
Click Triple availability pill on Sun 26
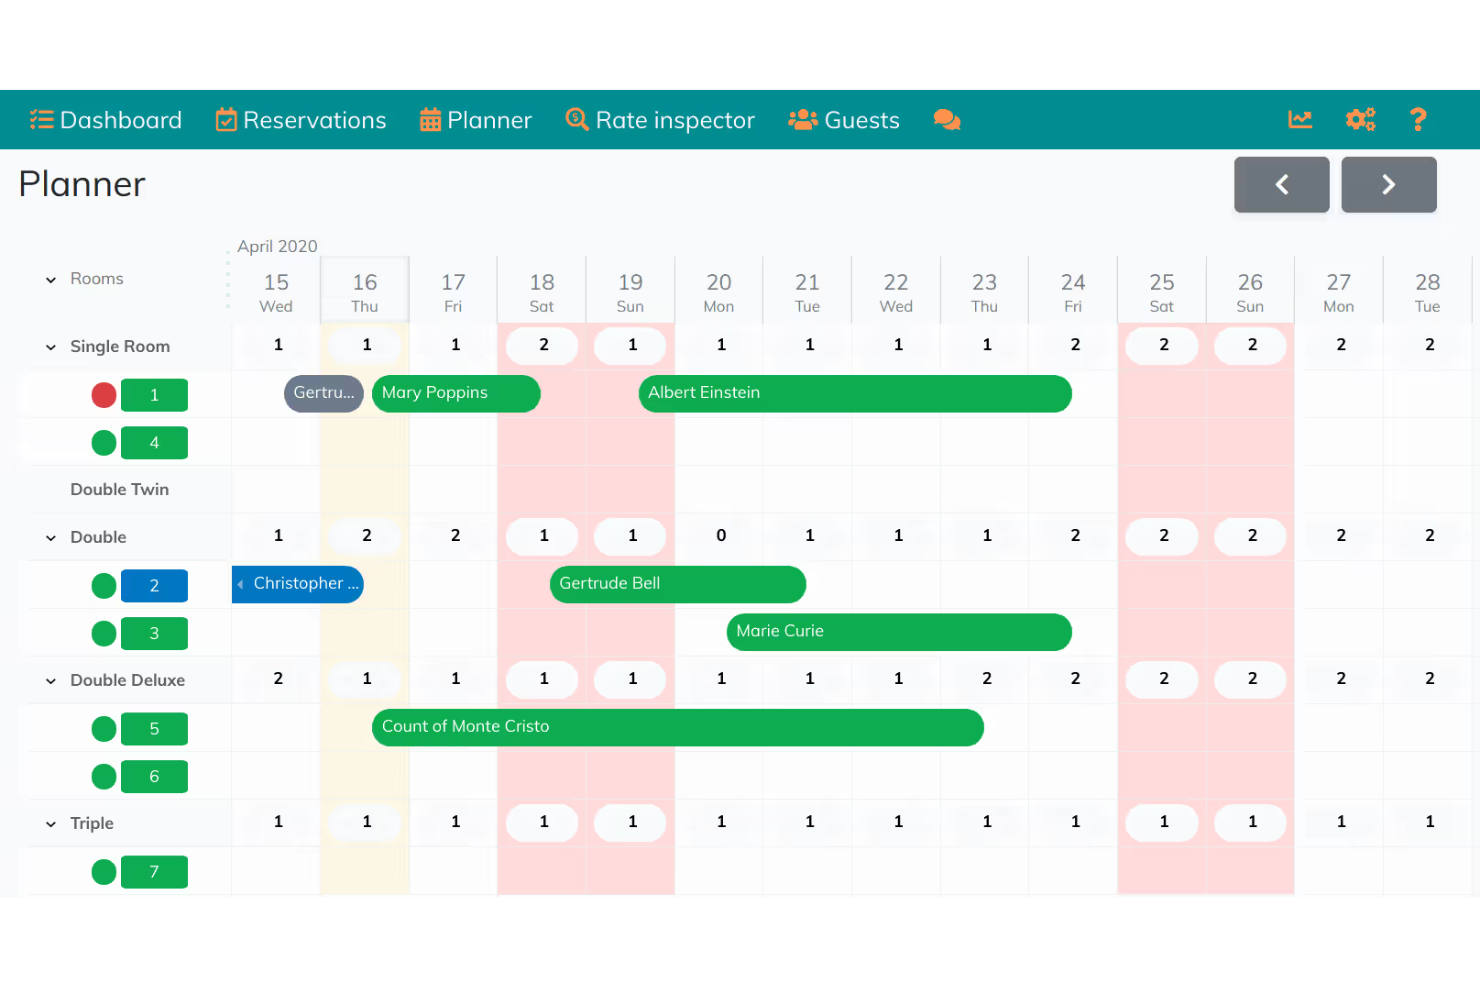click(1251, 822)
